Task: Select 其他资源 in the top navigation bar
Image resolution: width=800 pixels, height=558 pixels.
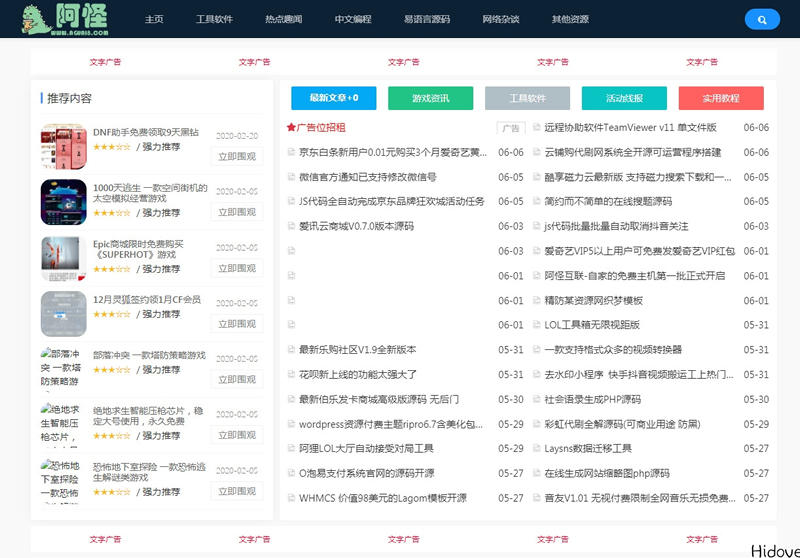Action: point(570,19)
